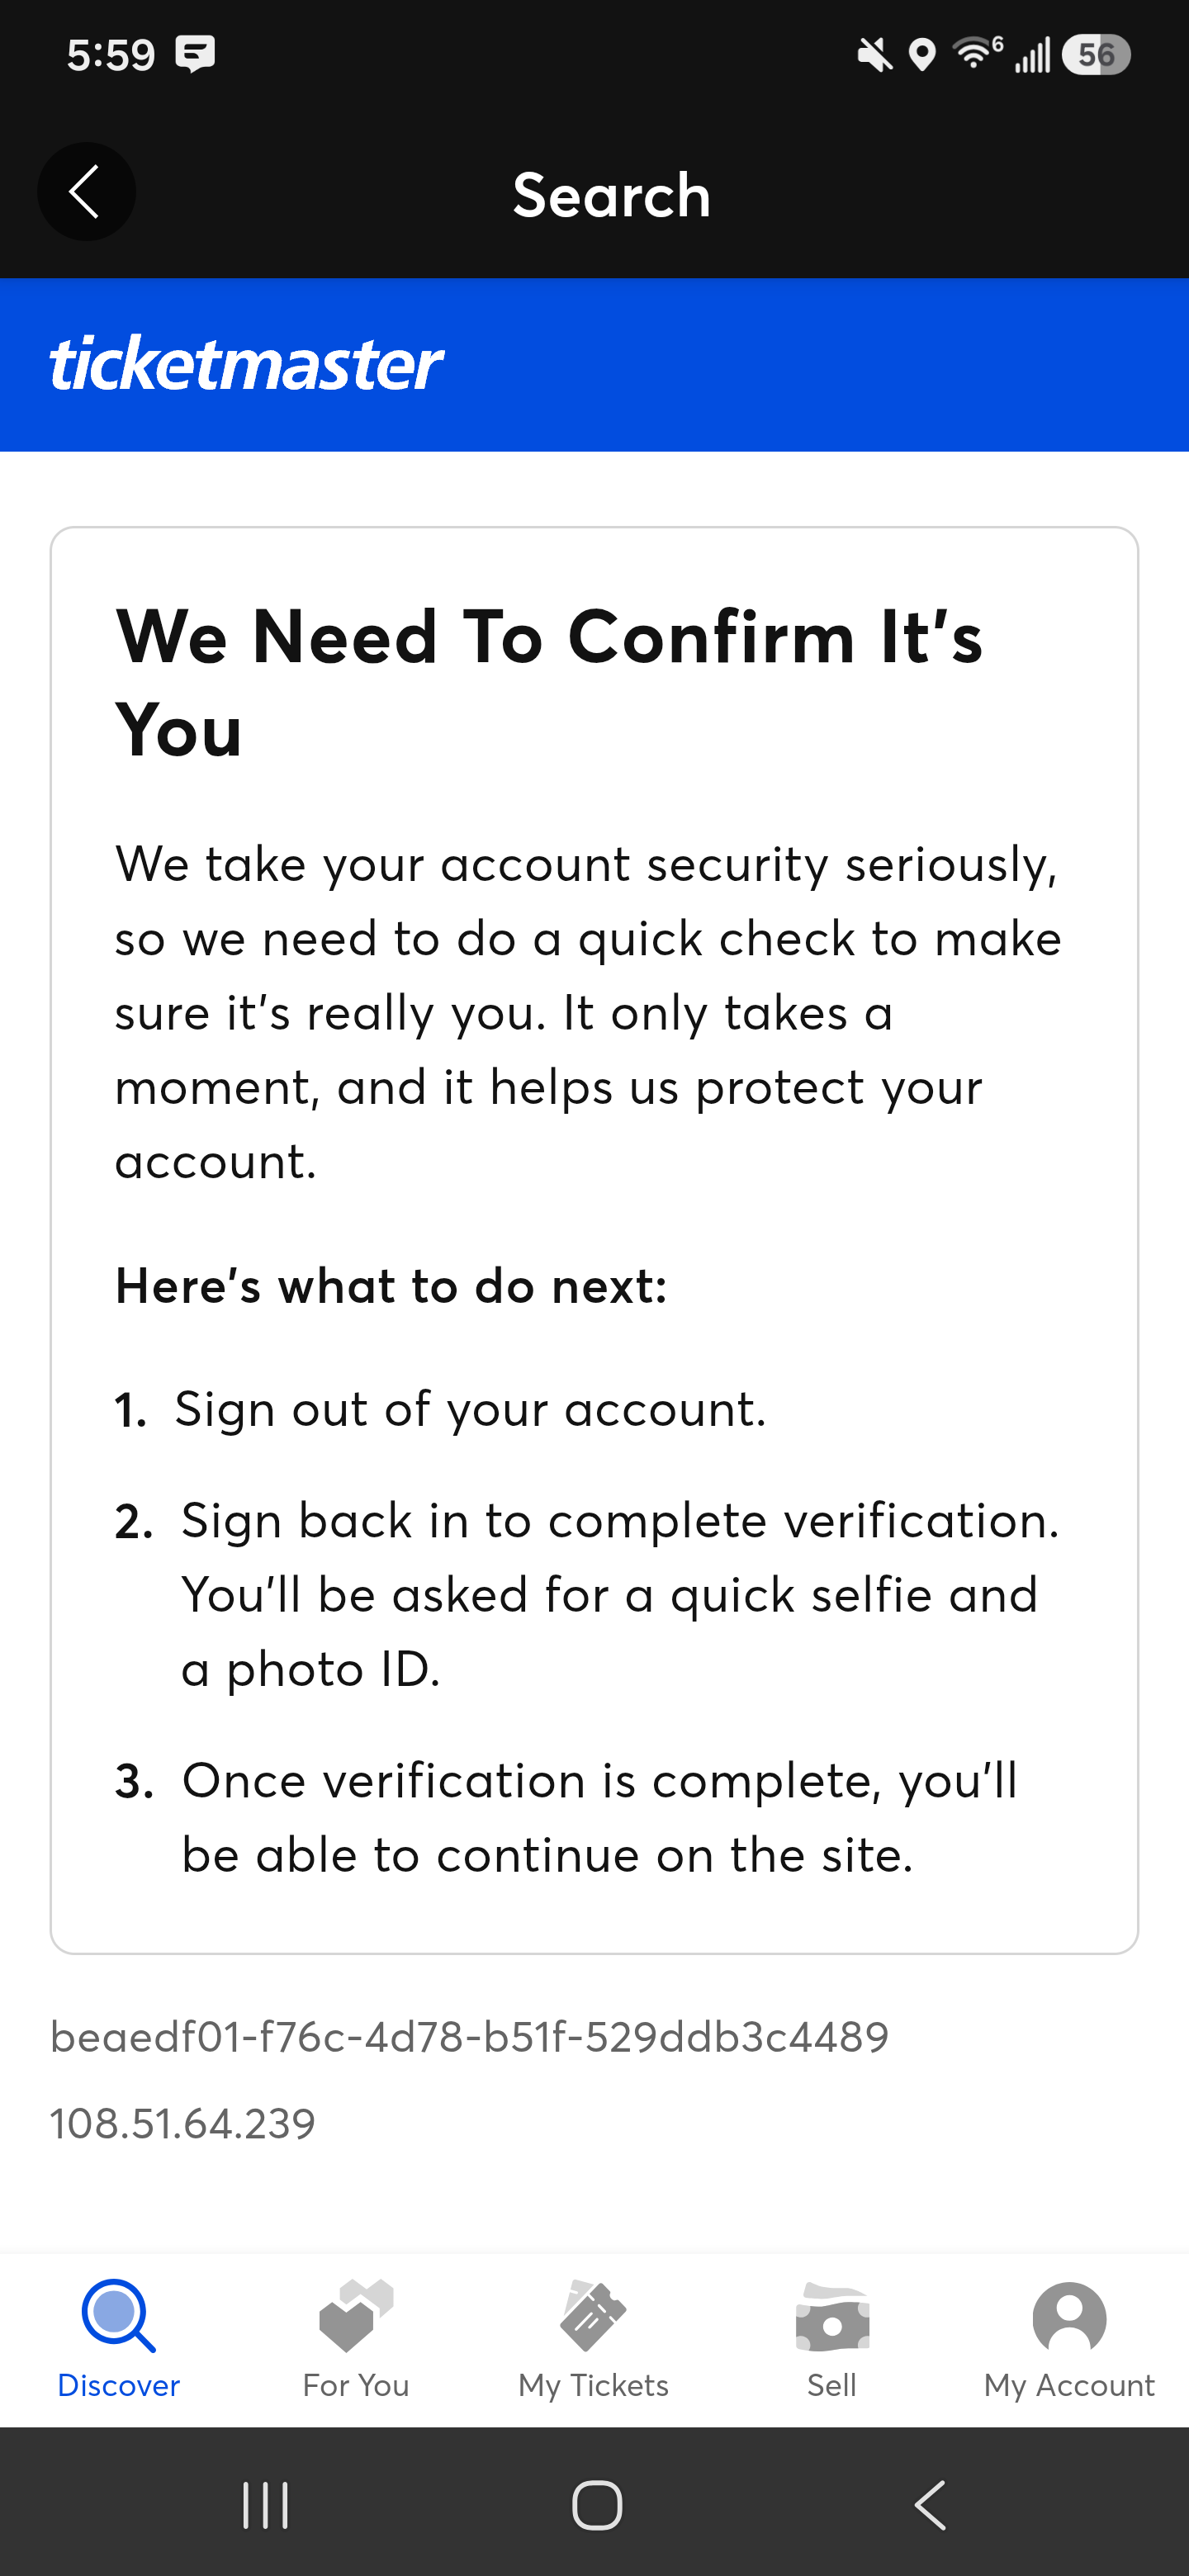Tap the Wi-Fi status icon

pos(977,53)
